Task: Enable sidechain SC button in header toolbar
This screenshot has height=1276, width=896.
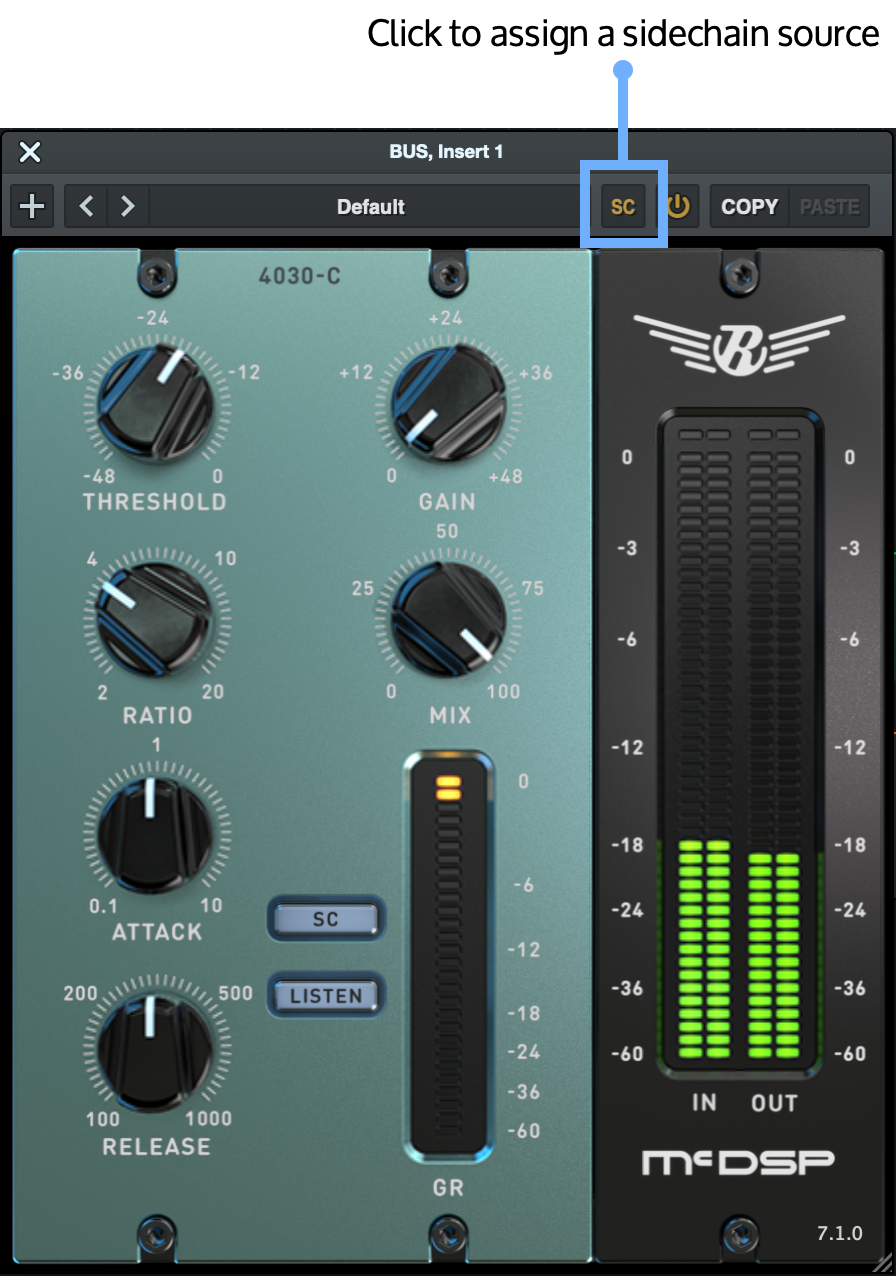Action: (x=623, y=207)
